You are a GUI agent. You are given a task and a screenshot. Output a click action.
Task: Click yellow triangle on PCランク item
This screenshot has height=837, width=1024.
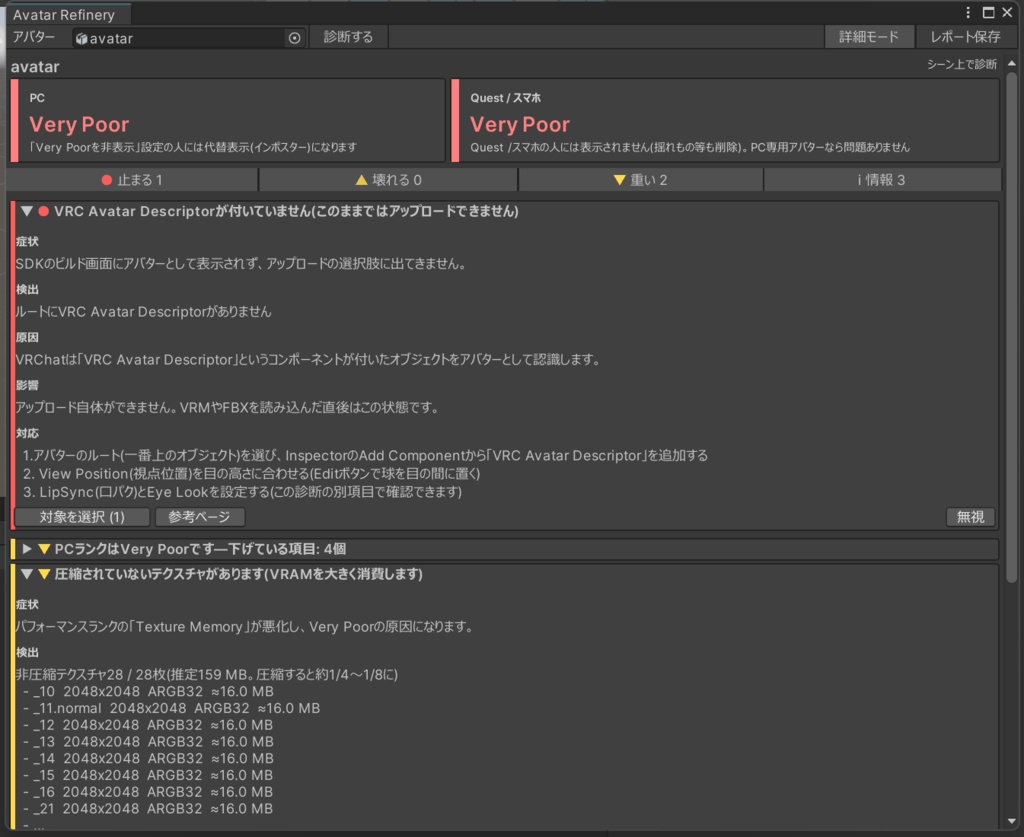(x=44, y=549)
